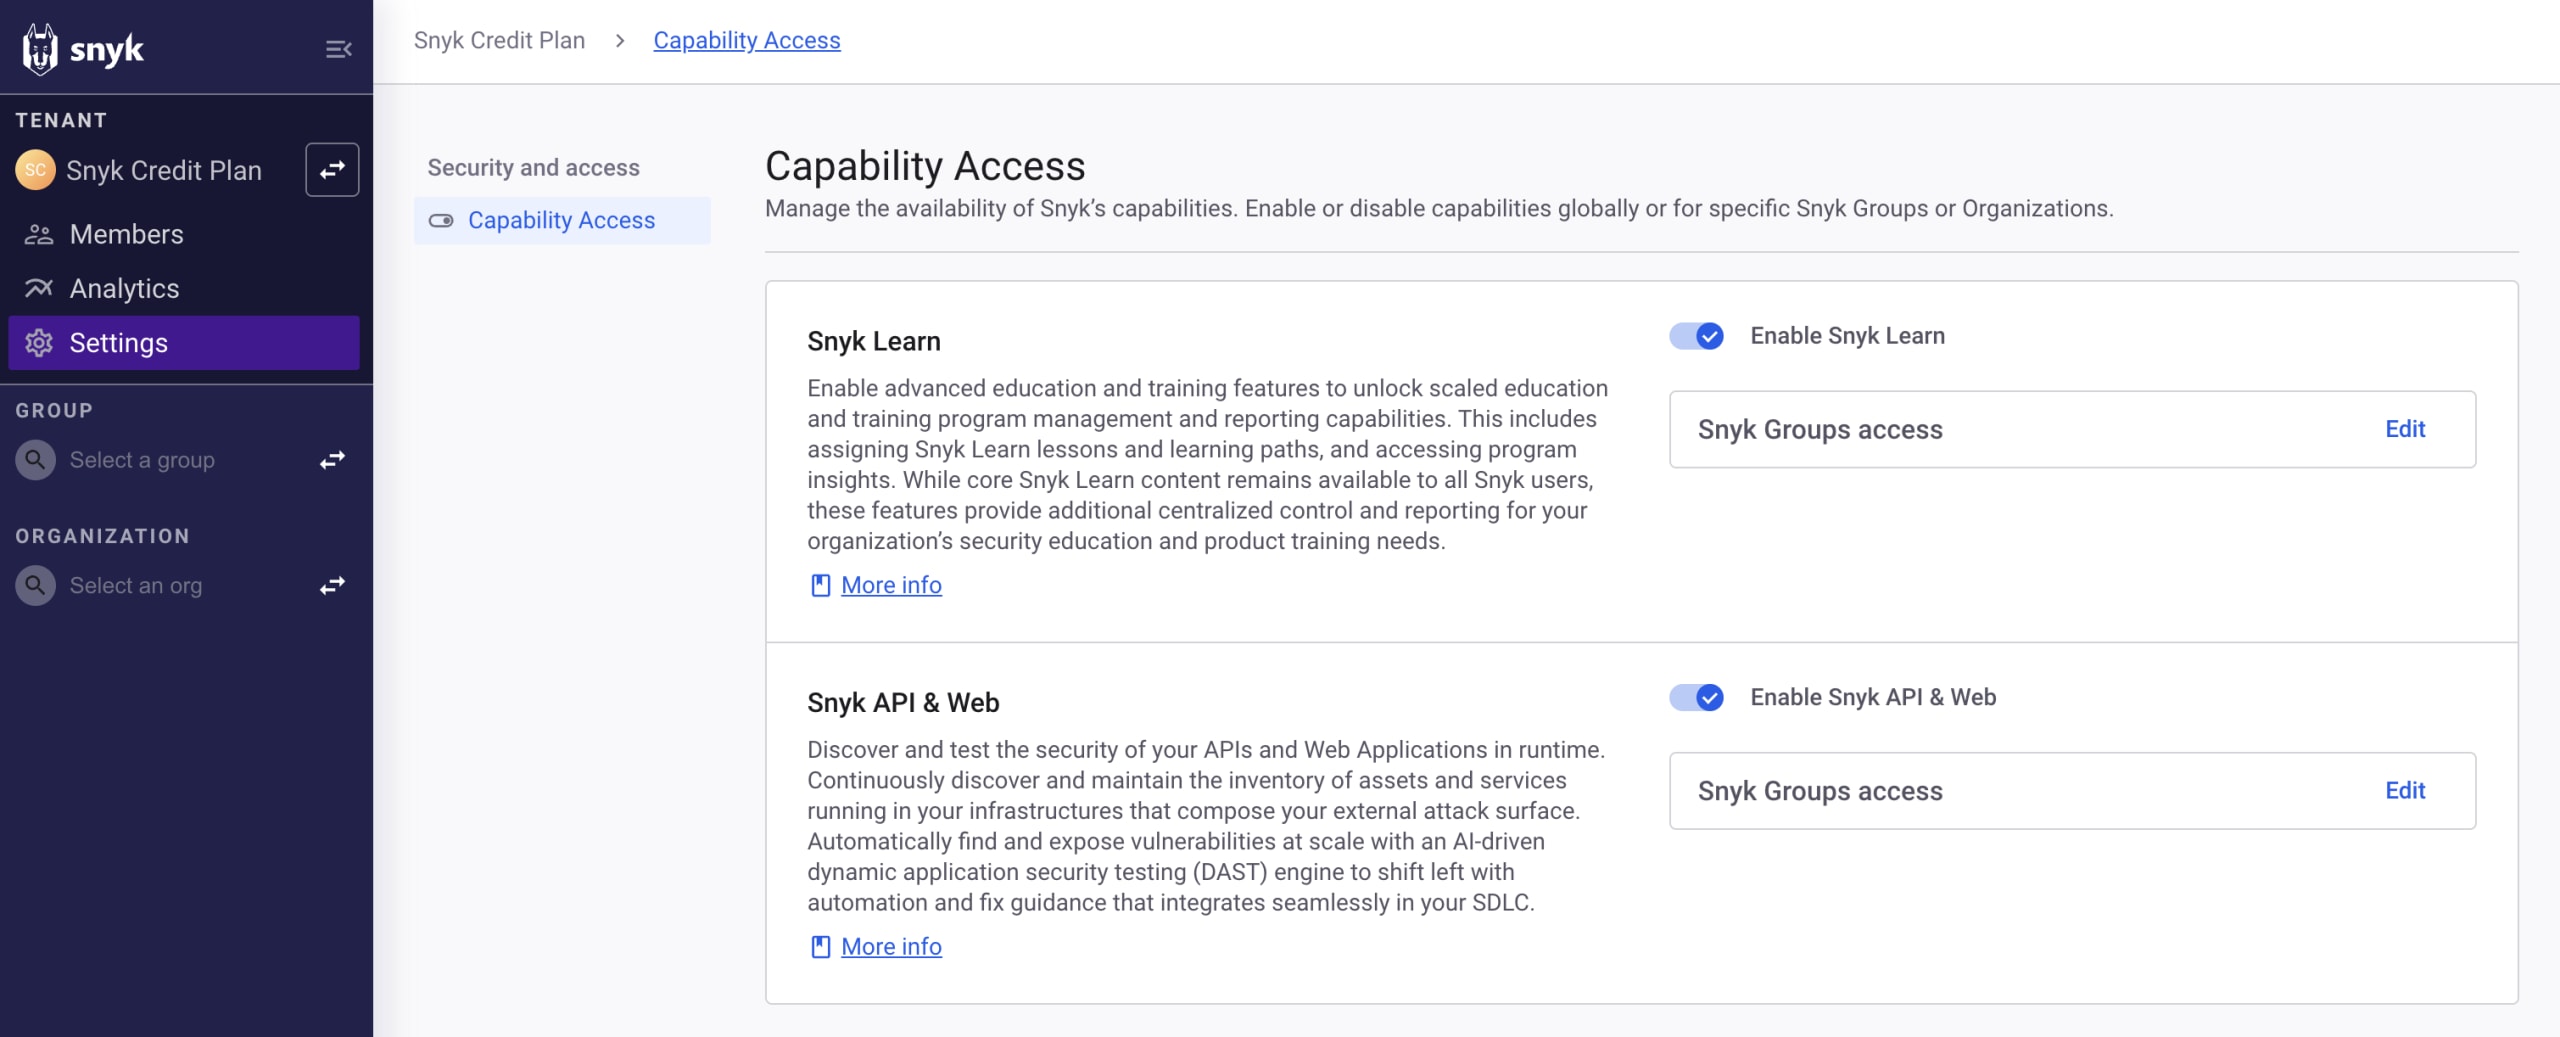Click the Enable Snyk Learn label
Image resolution: width=2560 pixels, height=1037 pixels.
coord(1847,336)
